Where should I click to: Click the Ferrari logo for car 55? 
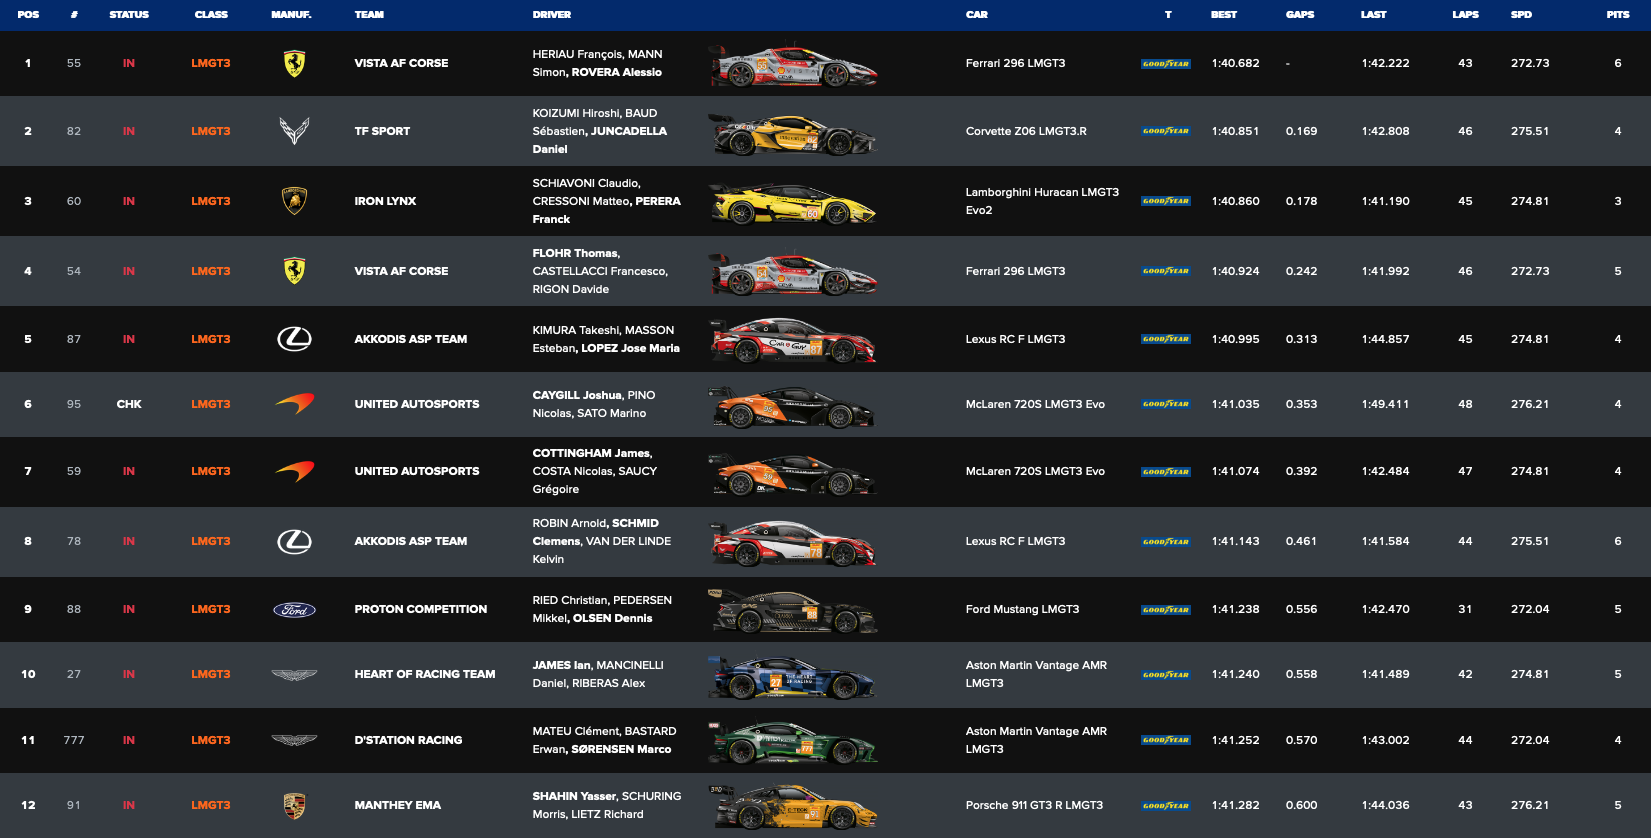pos(294,63)
